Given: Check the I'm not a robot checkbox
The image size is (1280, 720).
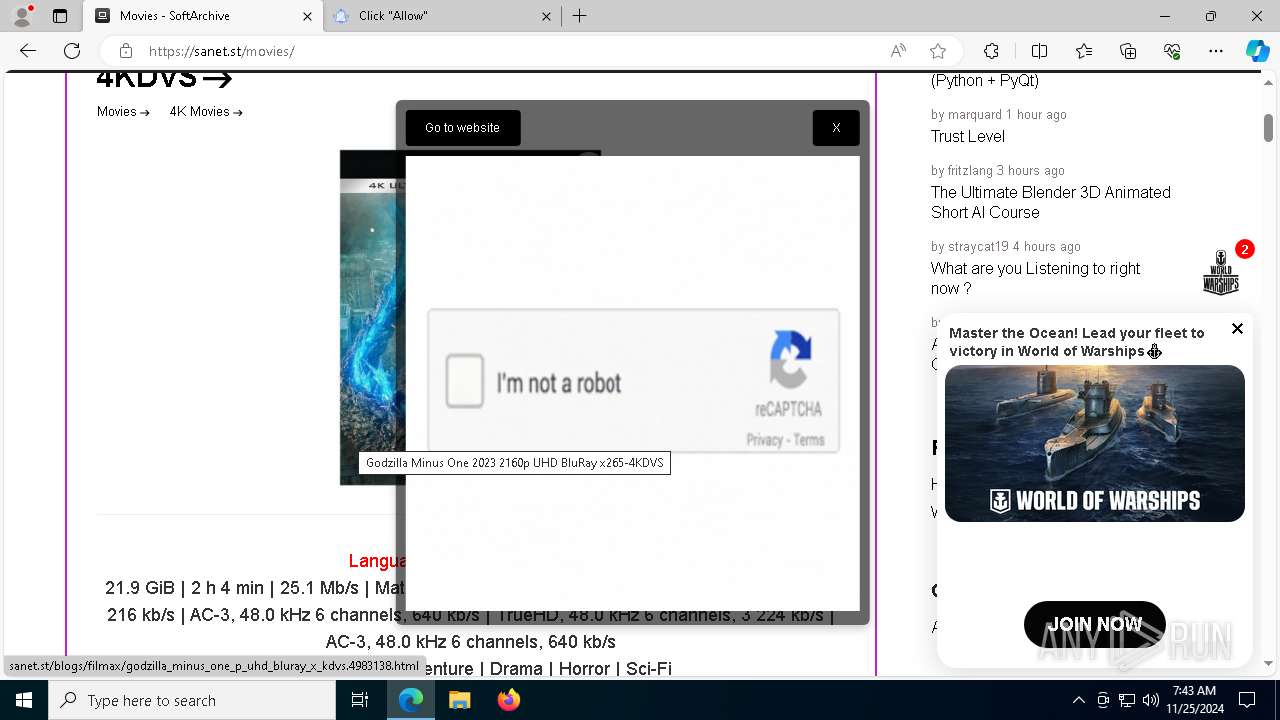Looking at the screenshot, I should point(465,381).
